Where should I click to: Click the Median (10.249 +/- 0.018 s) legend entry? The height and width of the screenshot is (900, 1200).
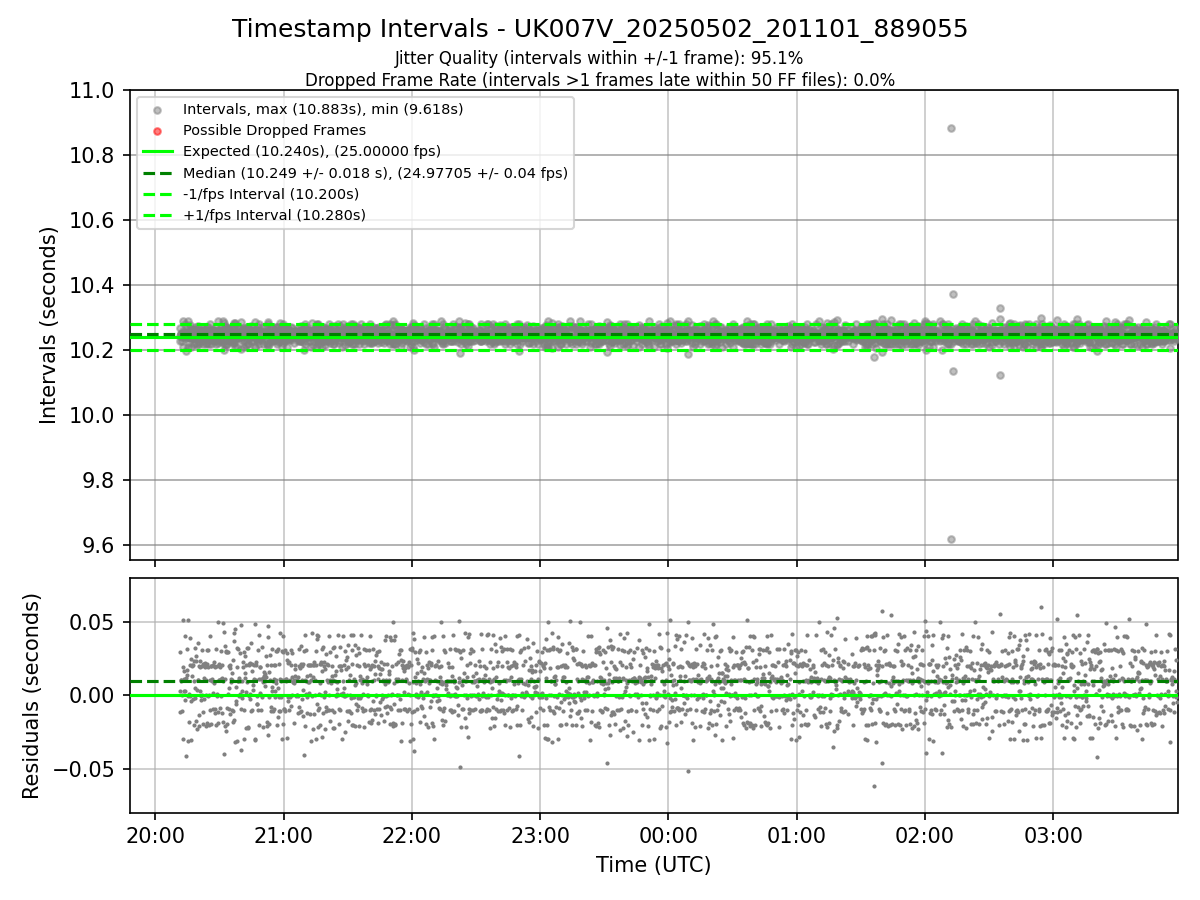375,173
